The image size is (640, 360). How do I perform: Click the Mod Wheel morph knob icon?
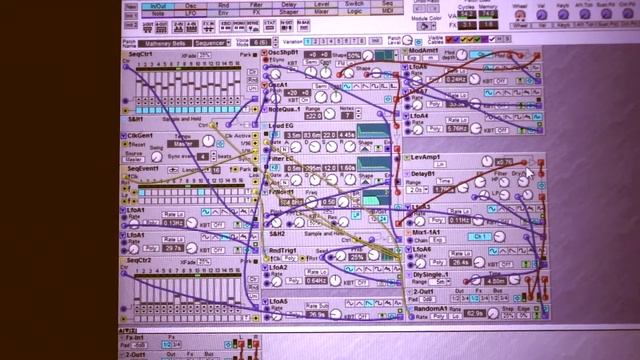coord(520,15)
